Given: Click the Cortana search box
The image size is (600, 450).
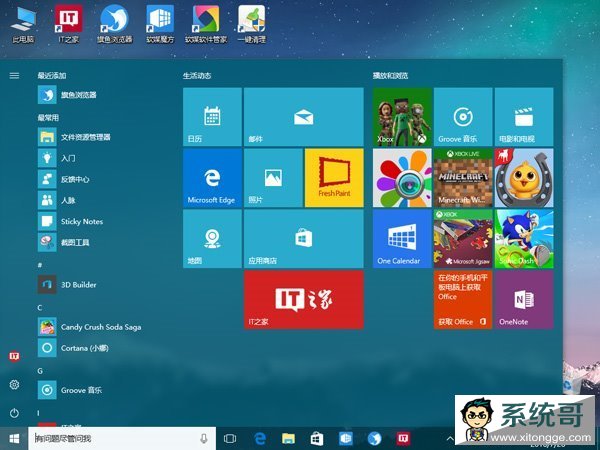Looking at the screenshot, I should coord(122,439).
